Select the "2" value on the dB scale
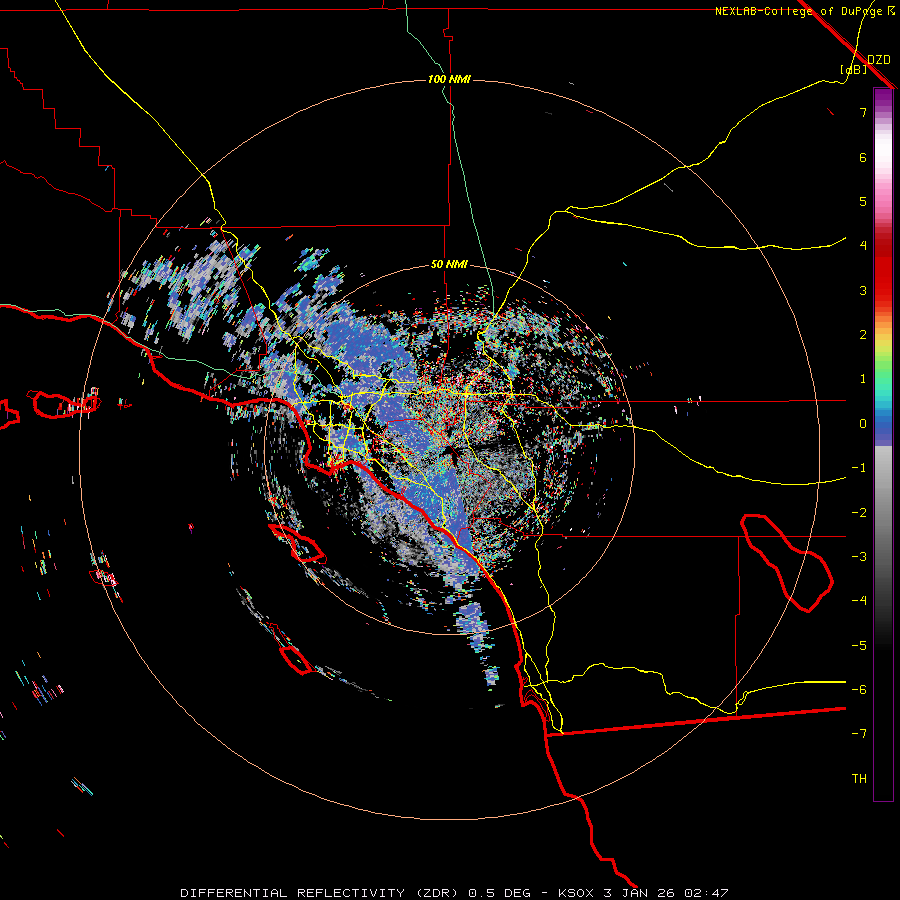Screen dimensions: 900x900 pyautogui.click(x=863, y=335)
